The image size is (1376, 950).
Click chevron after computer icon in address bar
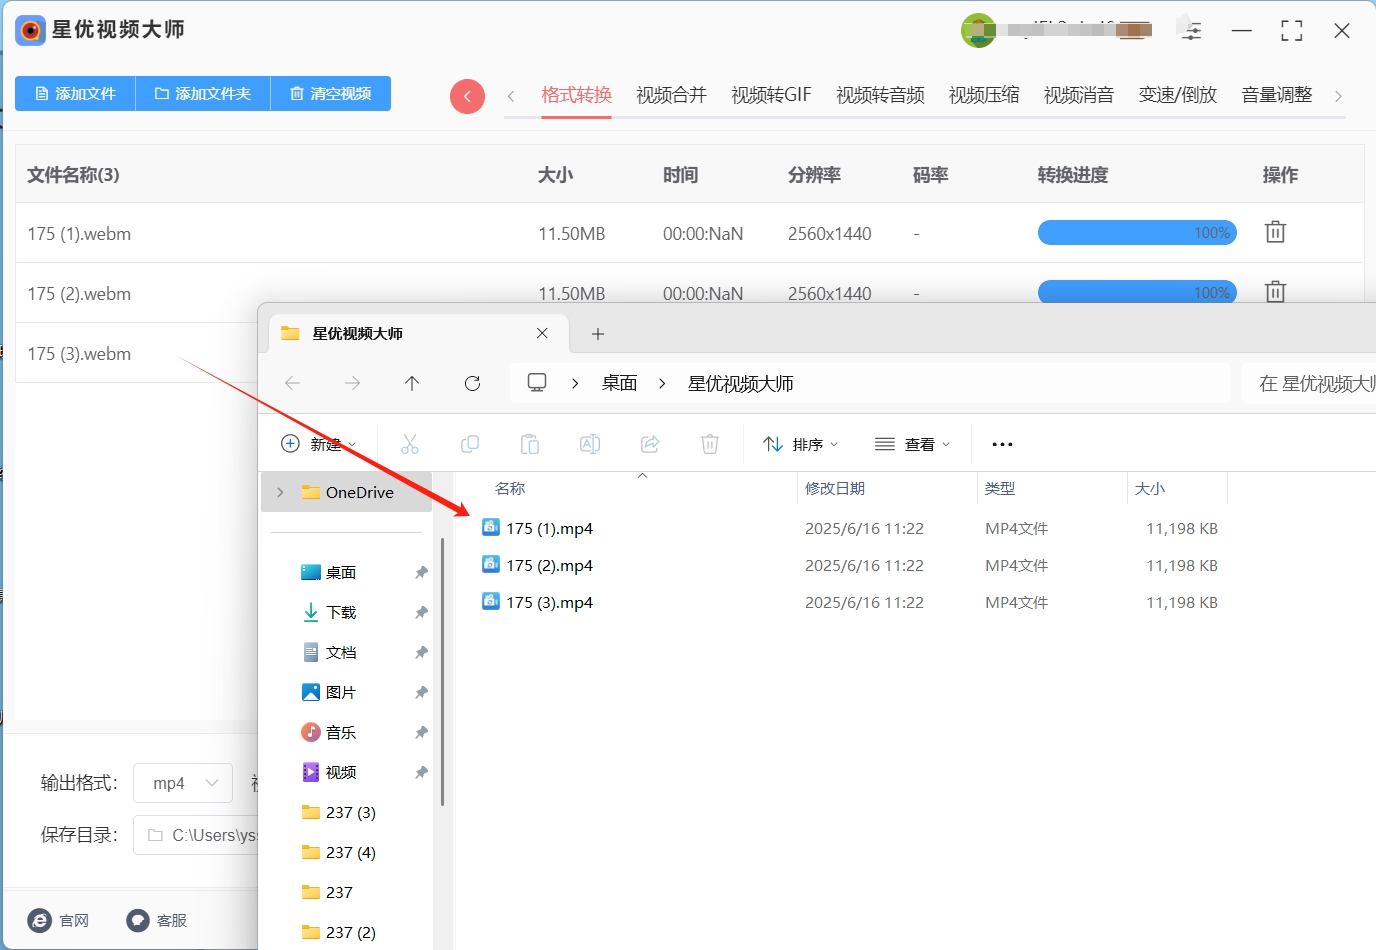pyautogui.click(x=575, y=383)
